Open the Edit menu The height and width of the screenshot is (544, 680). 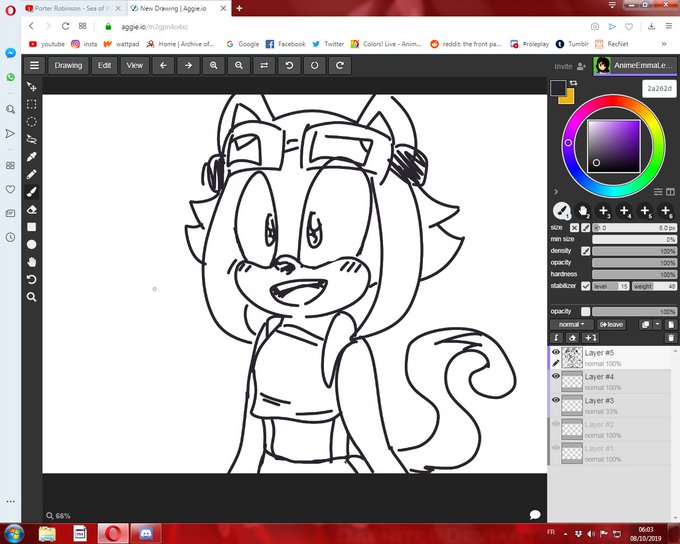click(105, 66)
